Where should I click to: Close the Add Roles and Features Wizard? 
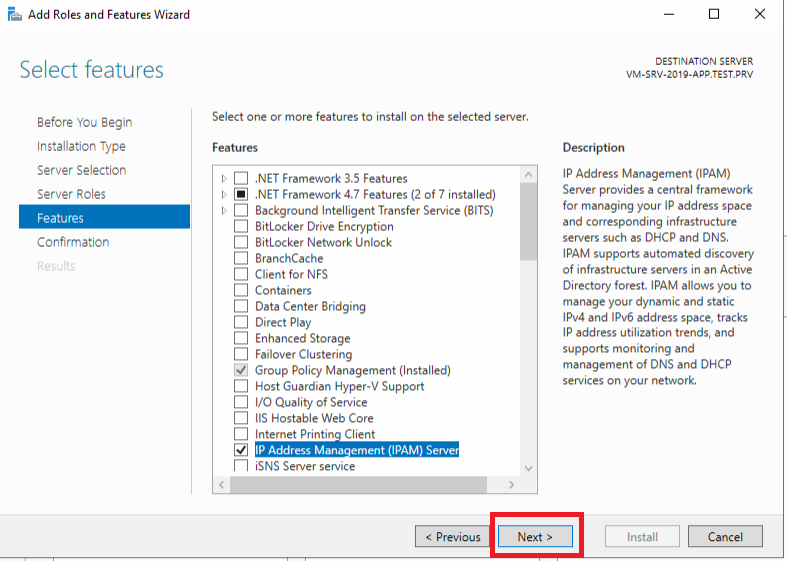point(760,14)
